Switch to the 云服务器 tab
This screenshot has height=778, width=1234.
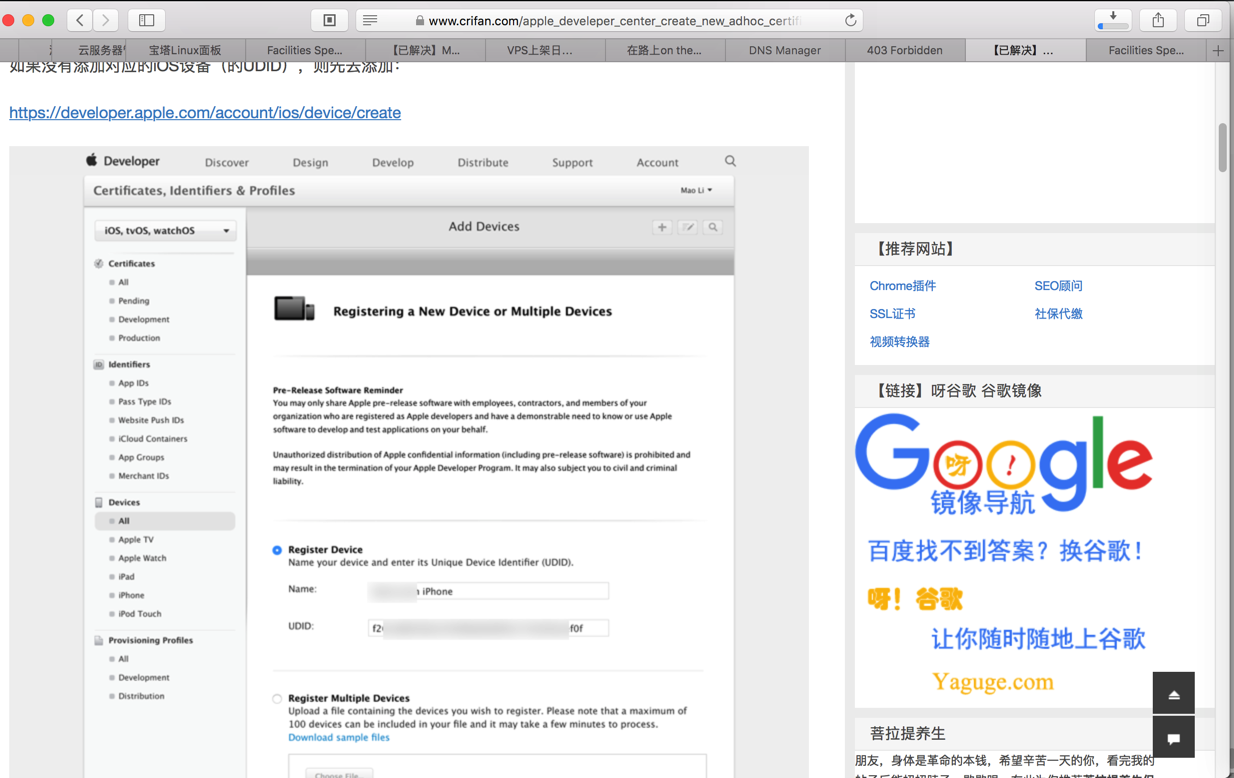tap(100, 50)
